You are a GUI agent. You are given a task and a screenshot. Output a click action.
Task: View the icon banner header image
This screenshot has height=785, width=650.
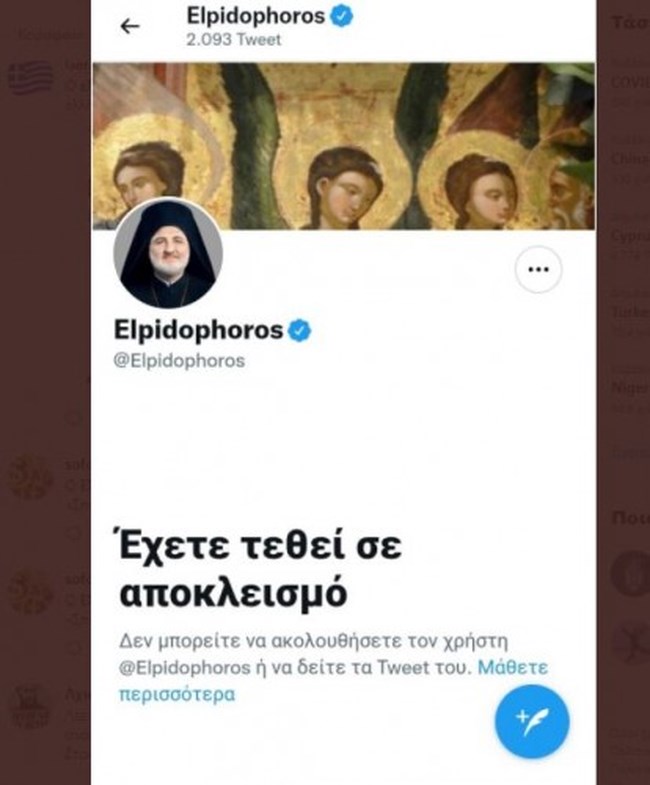pyautogui.click(x=344, y=146)
